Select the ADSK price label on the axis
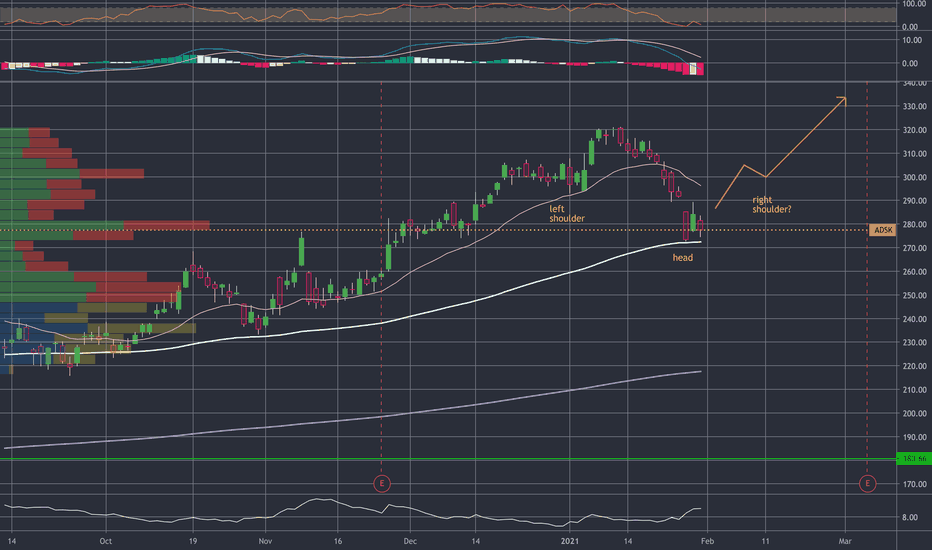The image size is (932, 550). (883, 230)
